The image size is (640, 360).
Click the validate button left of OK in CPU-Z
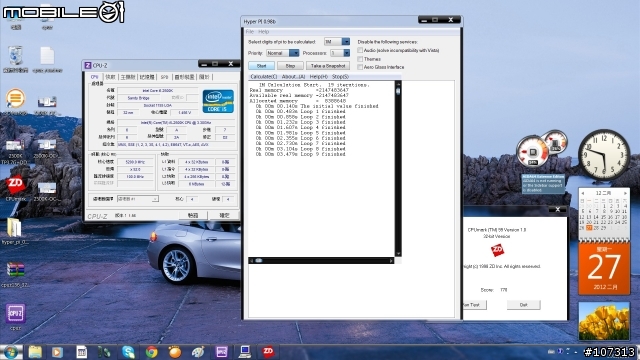tap(193, 215)
